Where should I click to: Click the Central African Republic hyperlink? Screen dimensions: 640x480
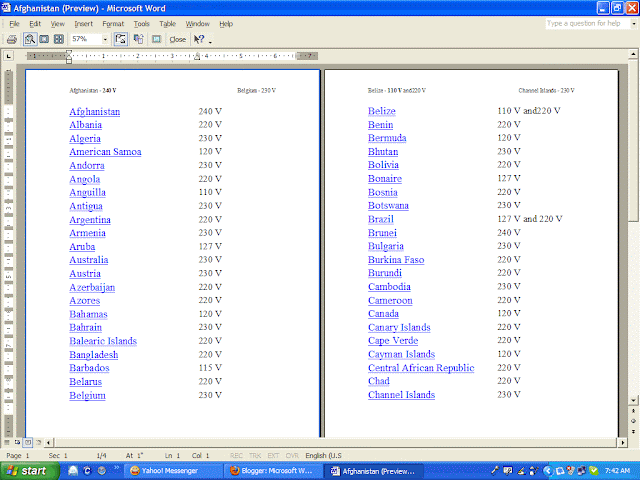pos(421,368)
